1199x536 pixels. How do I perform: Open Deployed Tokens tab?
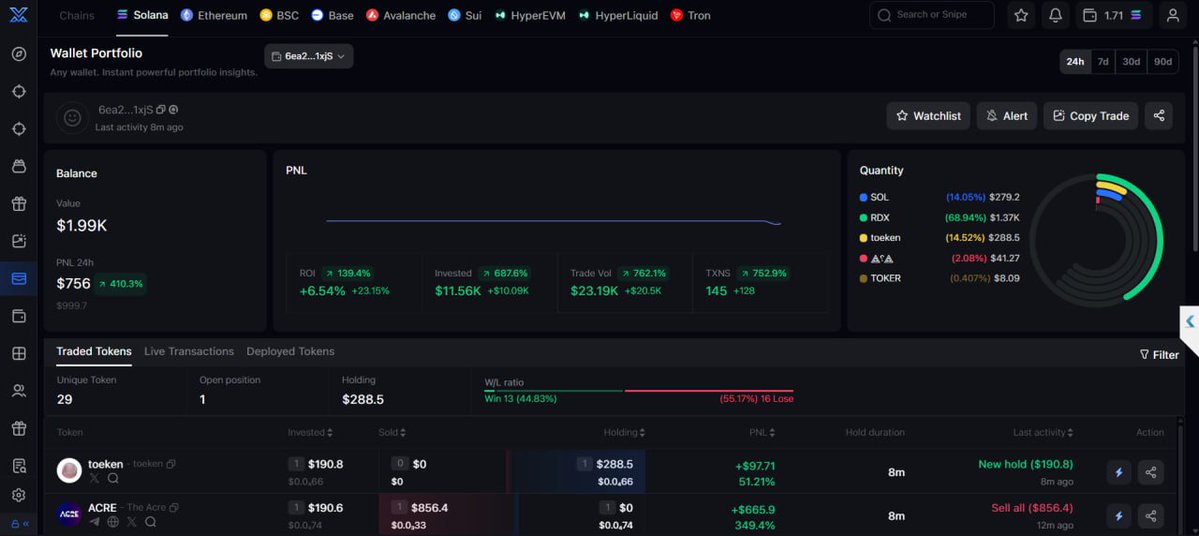(291, 352)
